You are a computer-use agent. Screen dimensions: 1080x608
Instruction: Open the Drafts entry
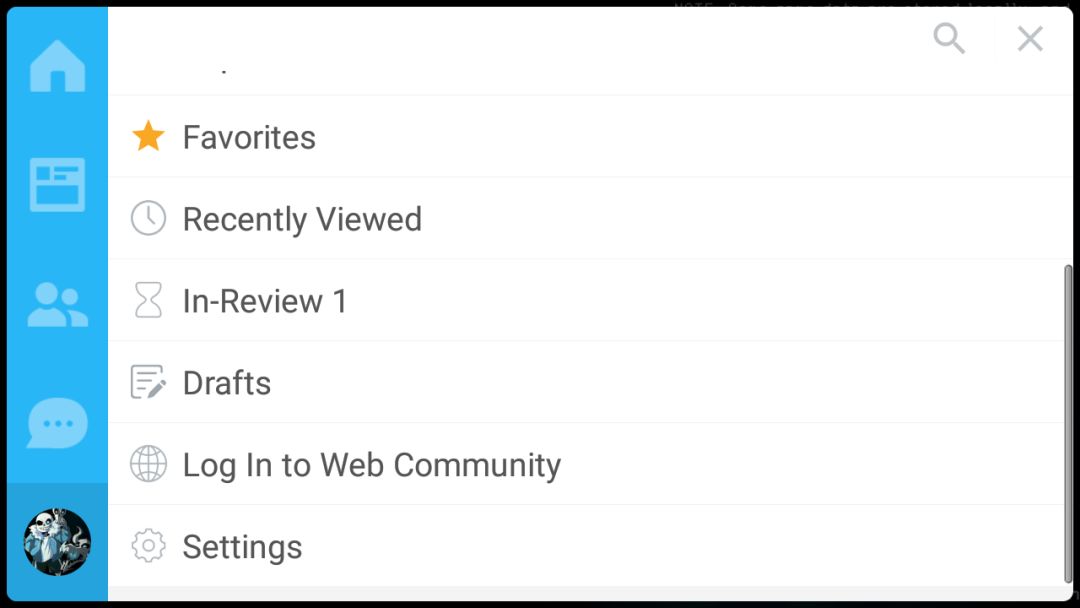(227, 383)
